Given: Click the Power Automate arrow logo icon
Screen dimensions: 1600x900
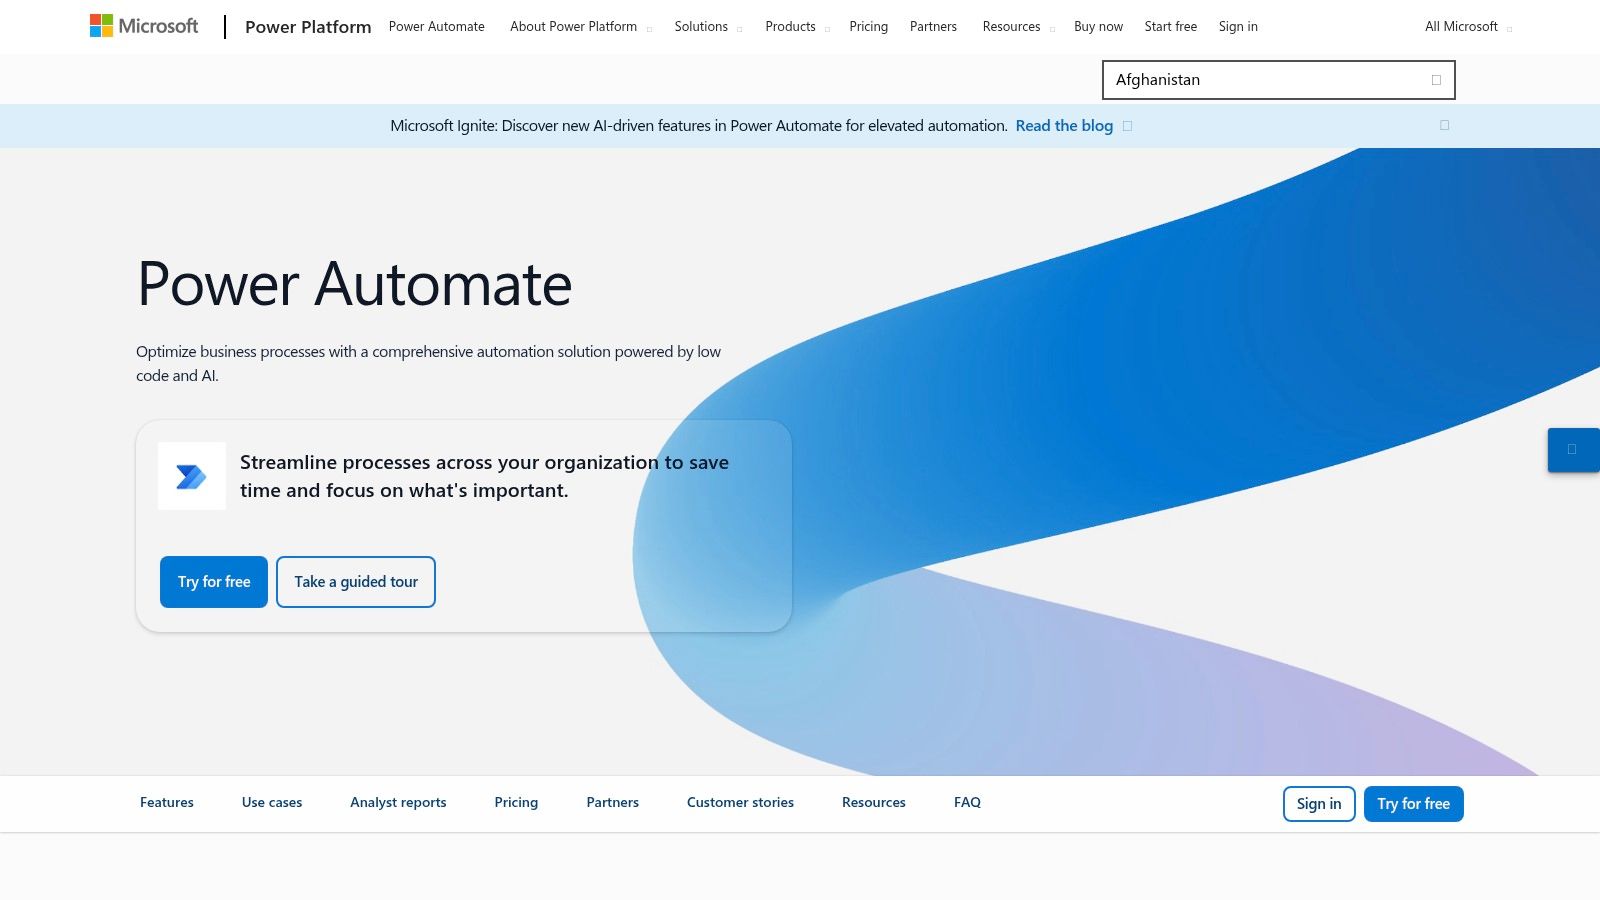Looking at the screenshot, I should point(191,477).
